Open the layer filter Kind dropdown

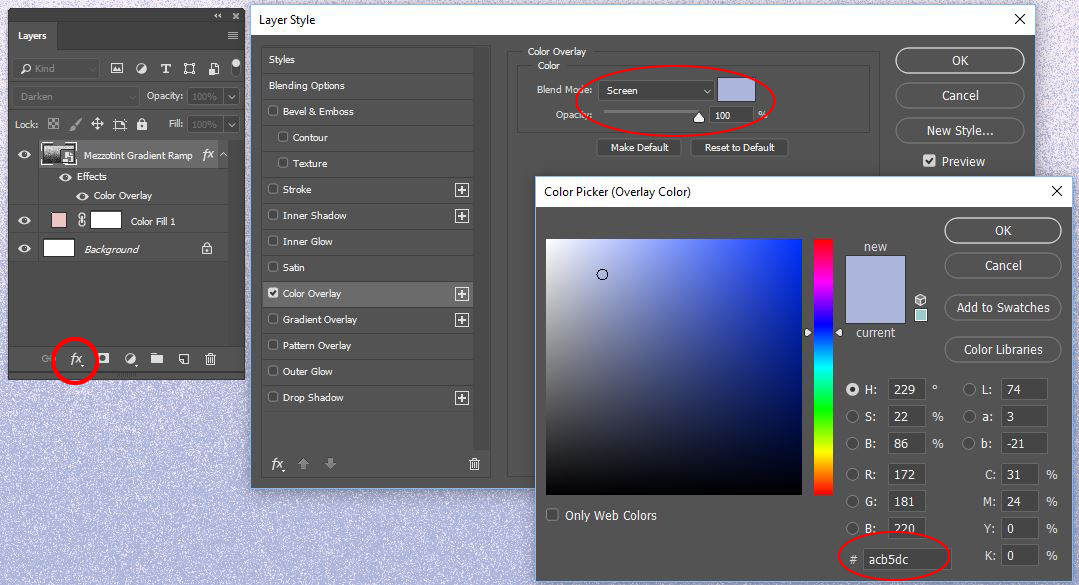pyautogui.click(x=58, y=69)
